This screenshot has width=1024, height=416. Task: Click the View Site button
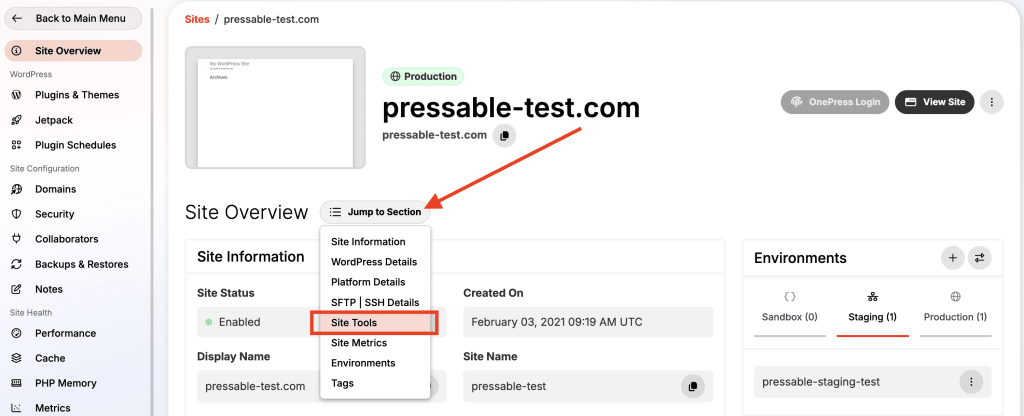934,102
